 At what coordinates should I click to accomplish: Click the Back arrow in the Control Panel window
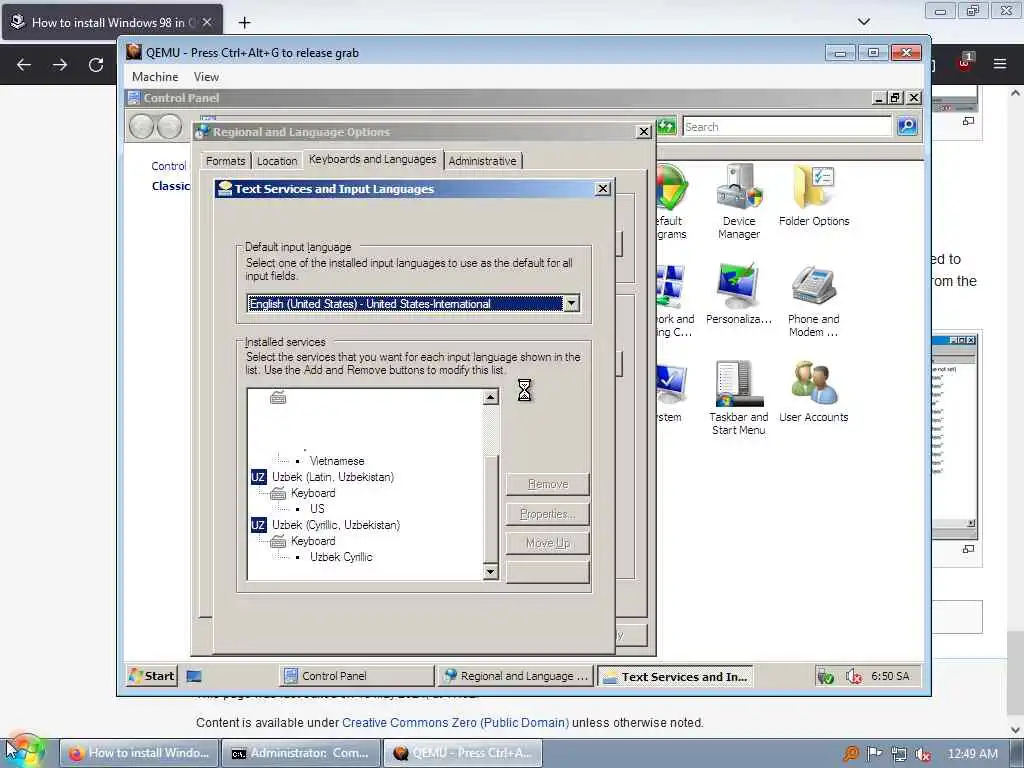coord(141,126)
